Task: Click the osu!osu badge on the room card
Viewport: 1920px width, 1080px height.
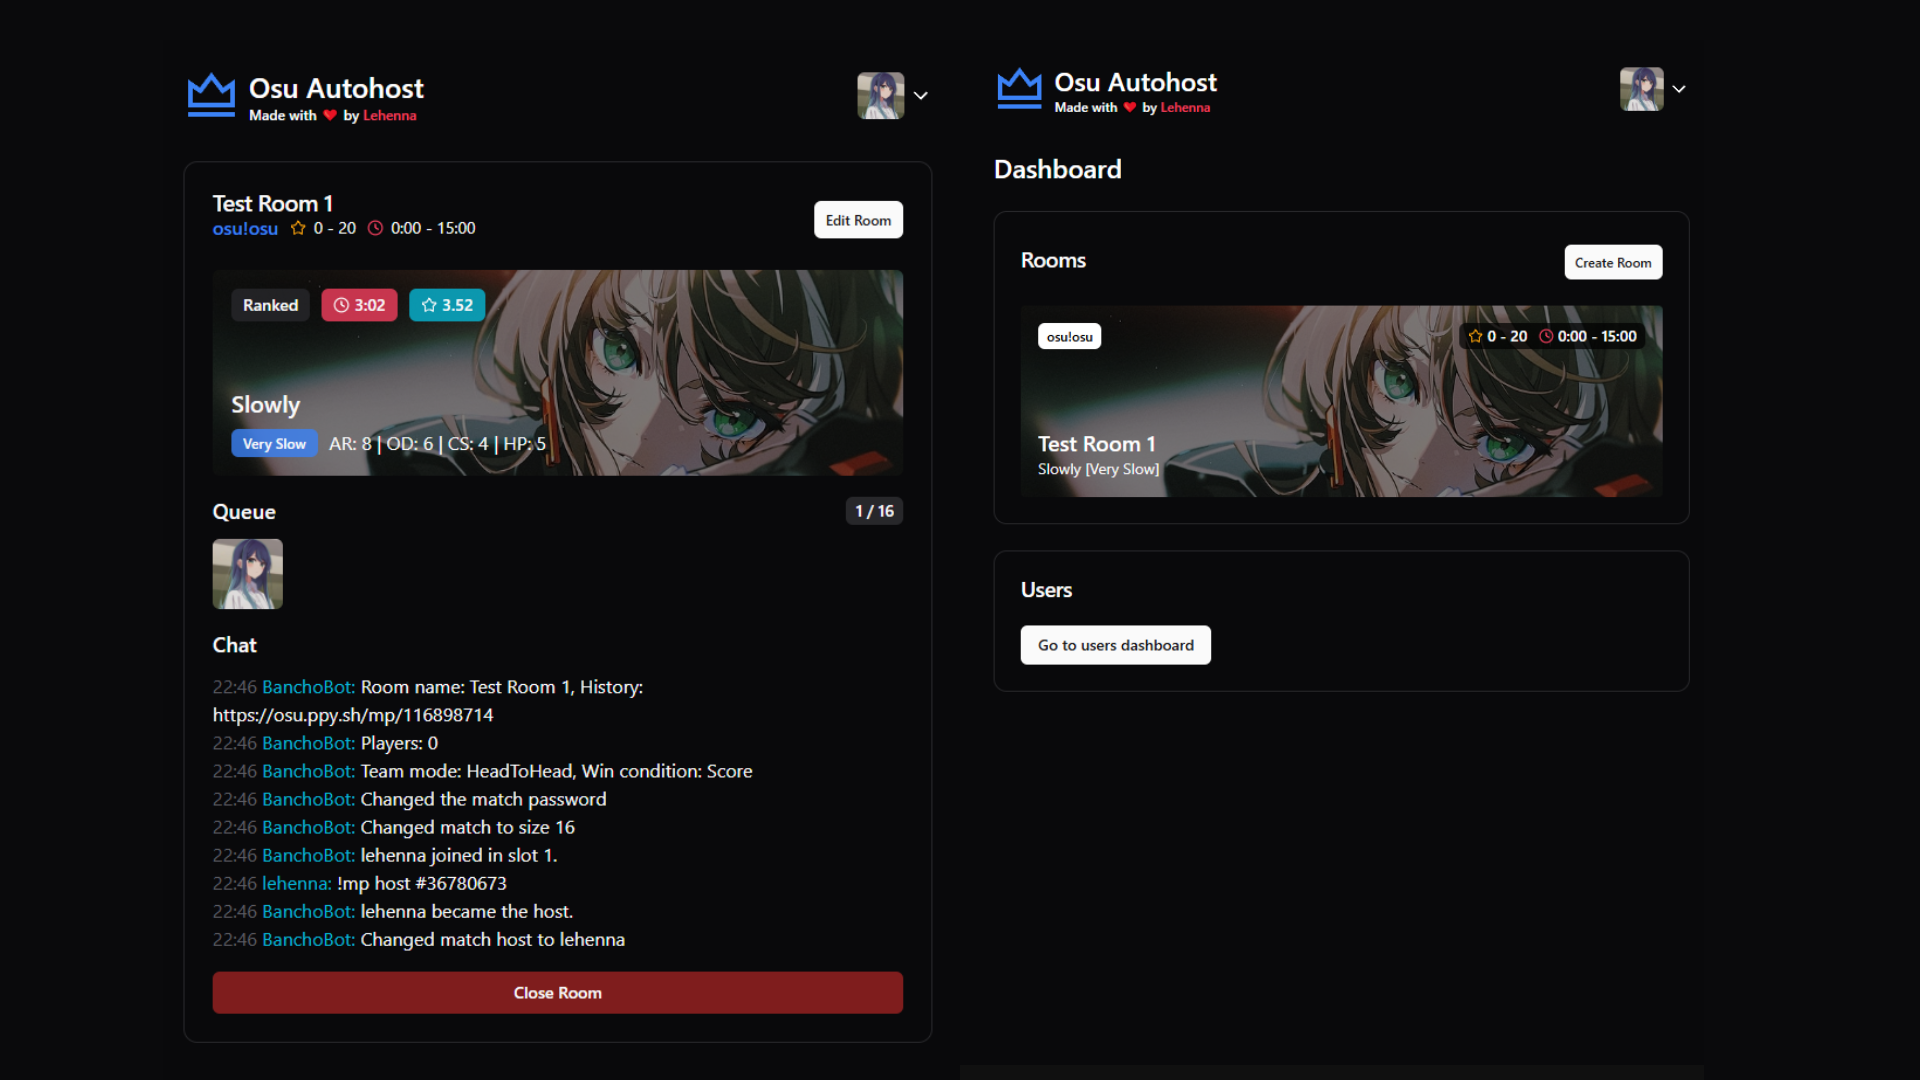Action: click(x=1069, y=337)
